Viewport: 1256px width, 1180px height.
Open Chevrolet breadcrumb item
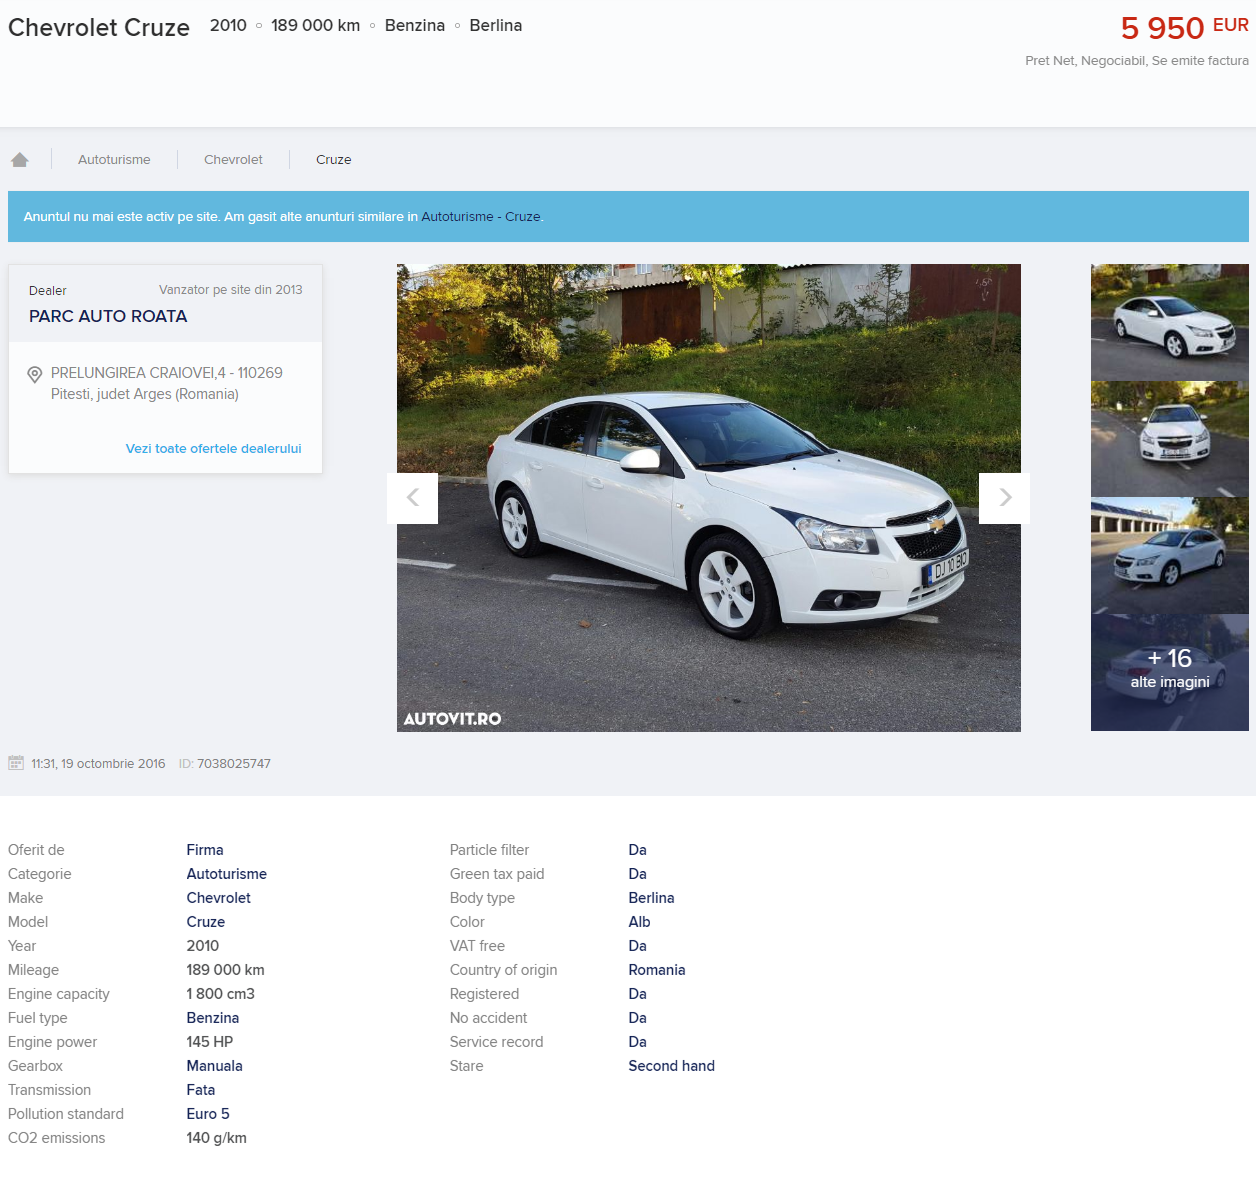coord(233,160)
